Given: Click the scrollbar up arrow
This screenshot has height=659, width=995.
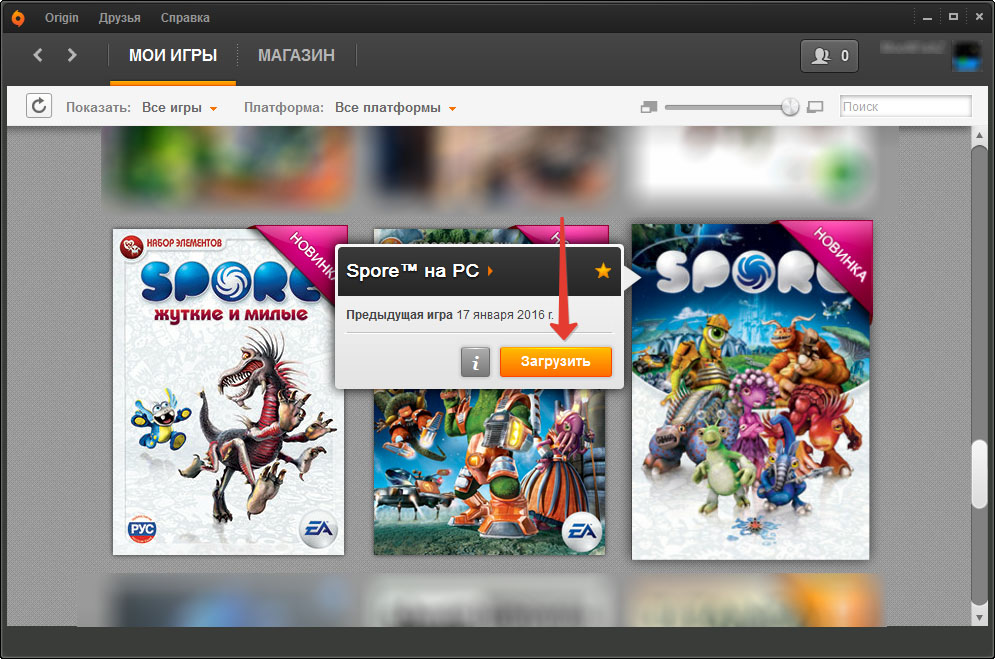Looking at the screenshot, I should 980,135.
